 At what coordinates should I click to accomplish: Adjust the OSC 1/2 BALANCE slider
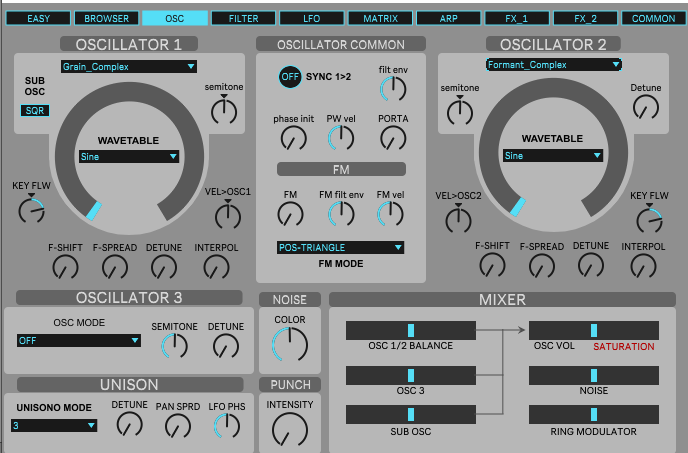click(x=410, y=330)
